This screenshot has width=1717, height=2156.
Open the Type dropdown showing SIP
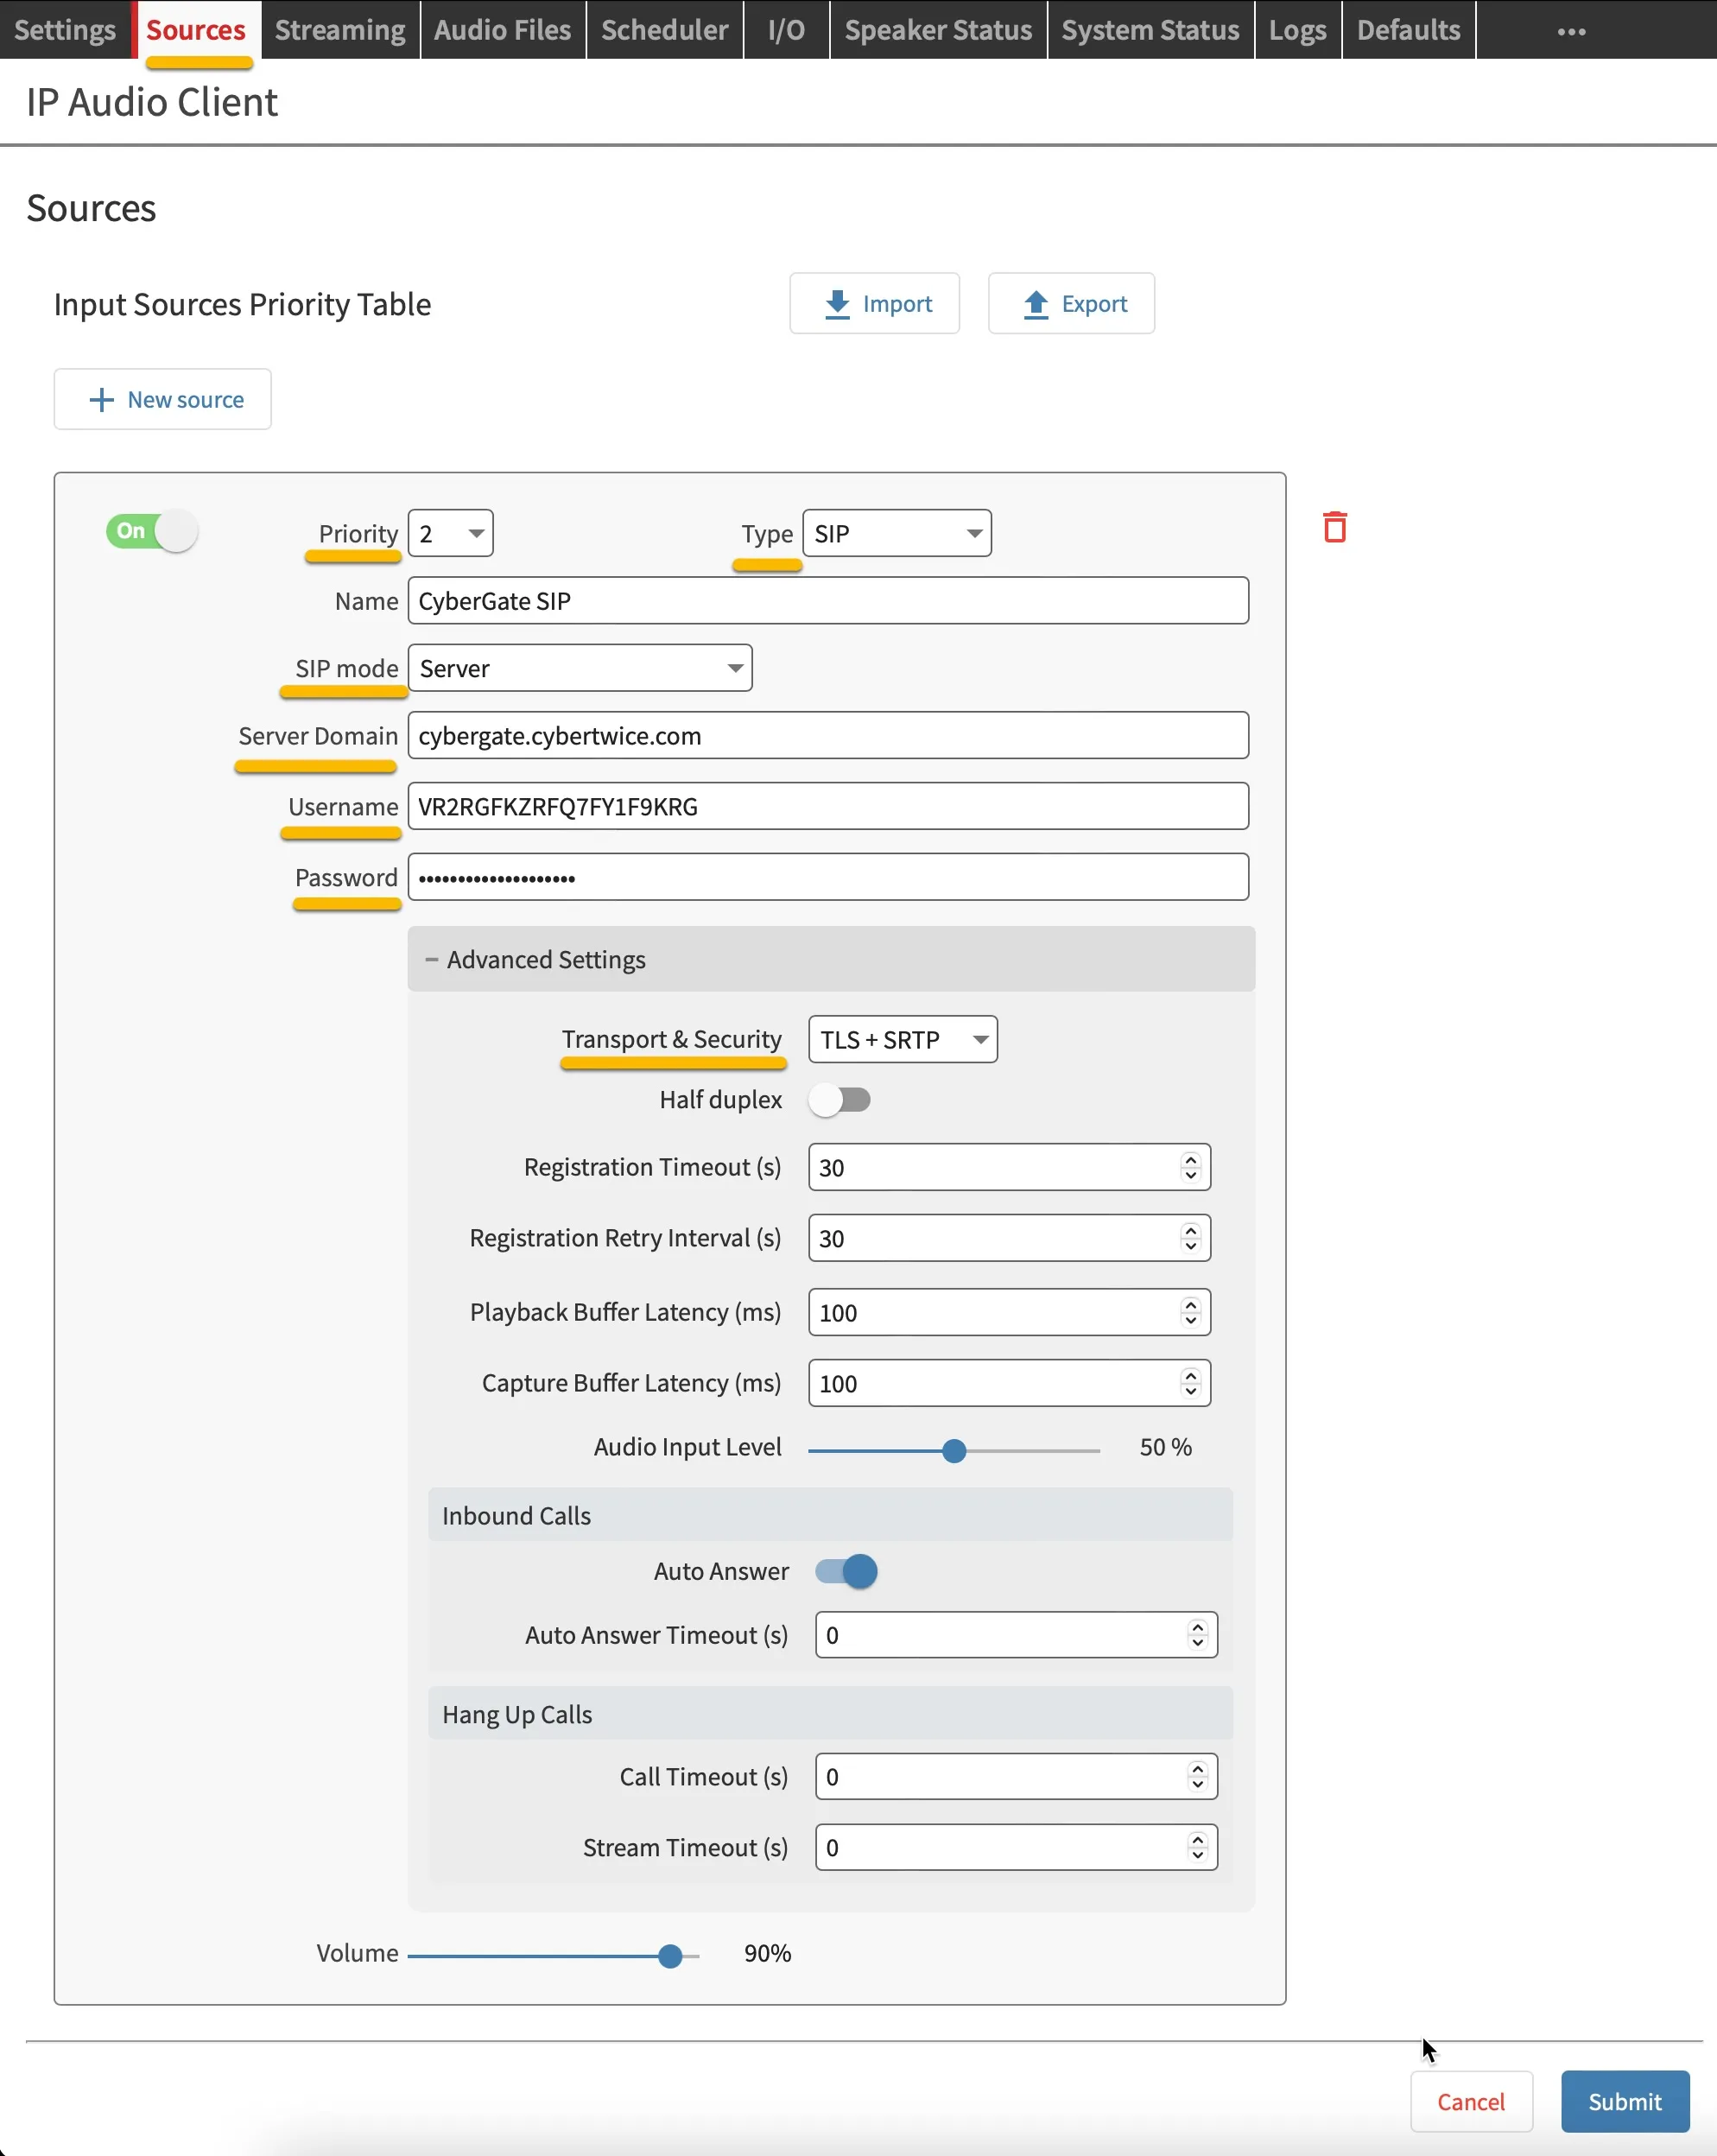tap(897, 533)
